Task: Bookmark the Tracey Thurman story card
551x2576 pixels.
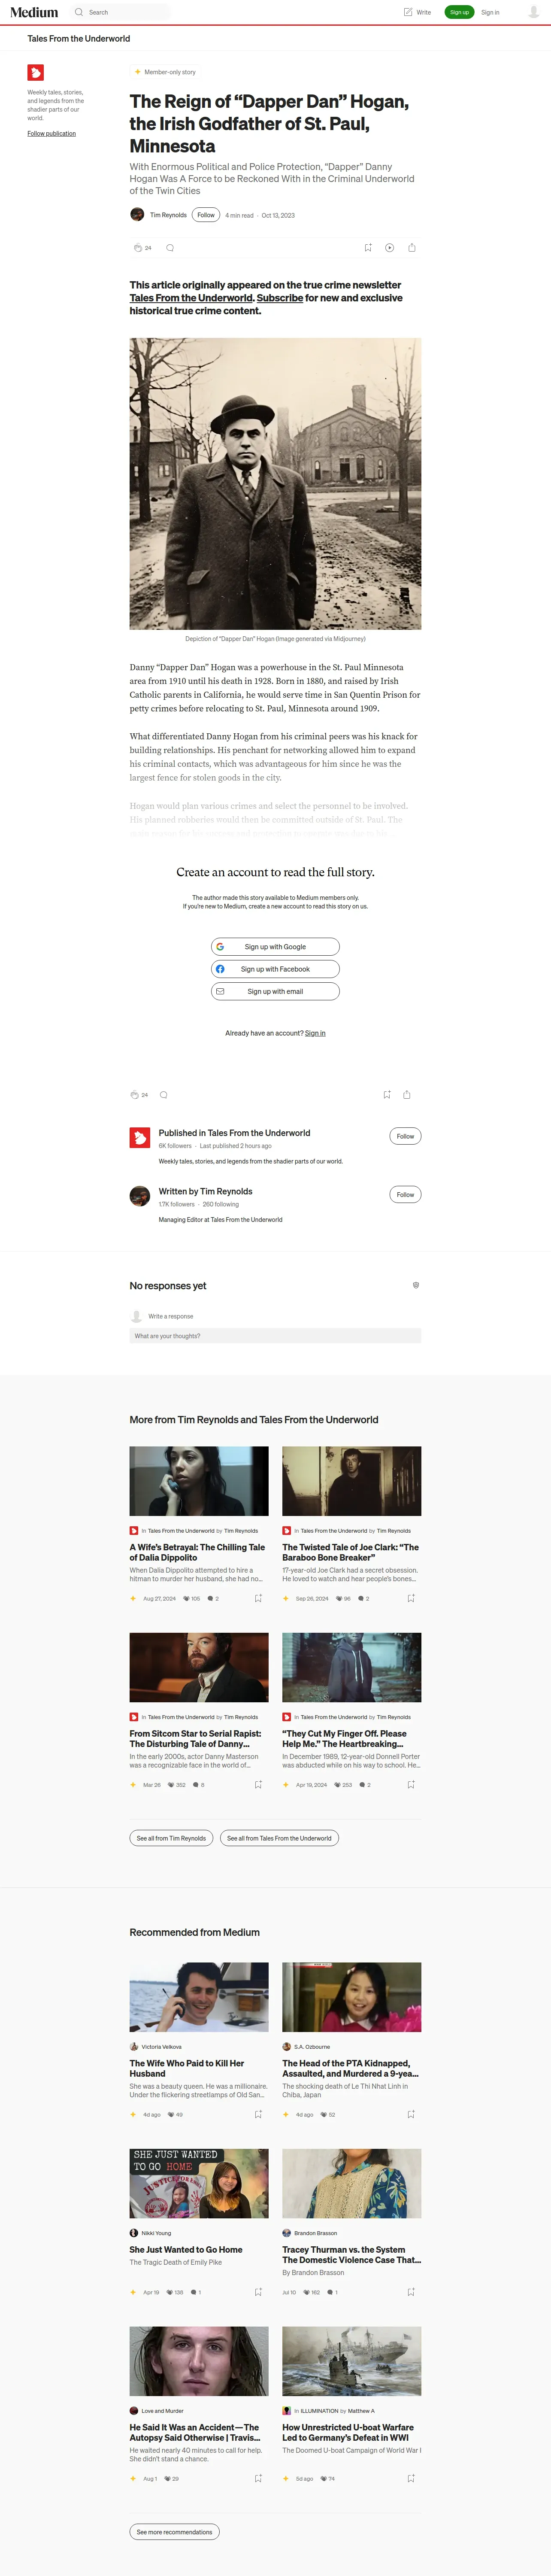Action: pos(411,2292)
